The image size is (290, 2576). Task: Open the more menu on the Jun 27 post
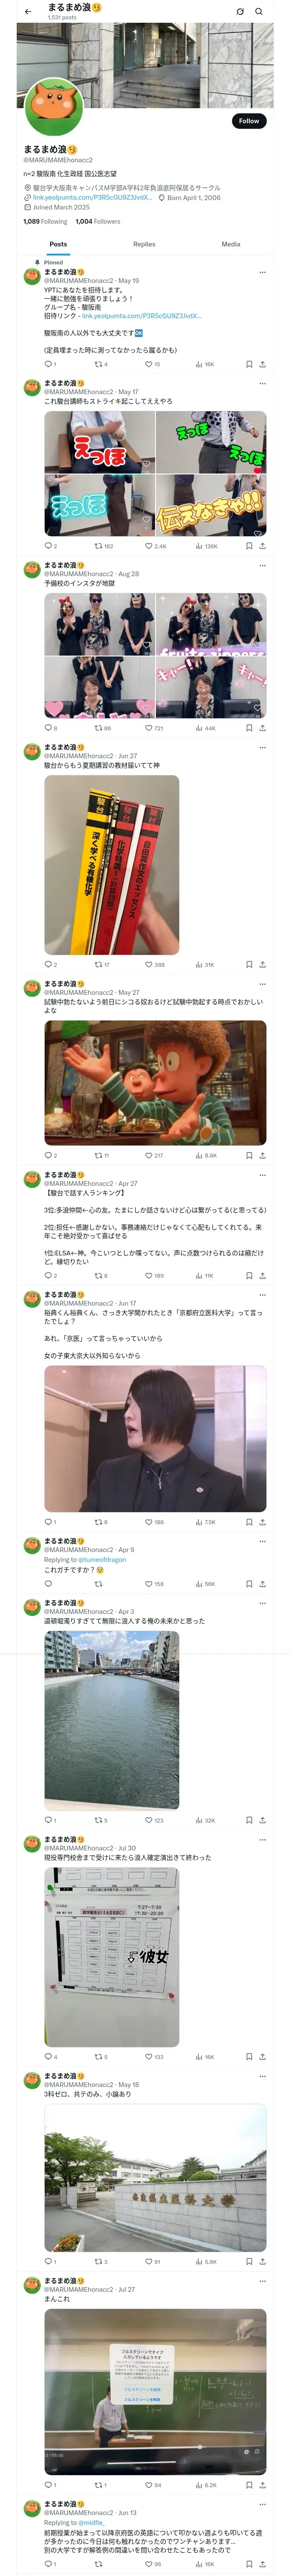click(263, 747)
